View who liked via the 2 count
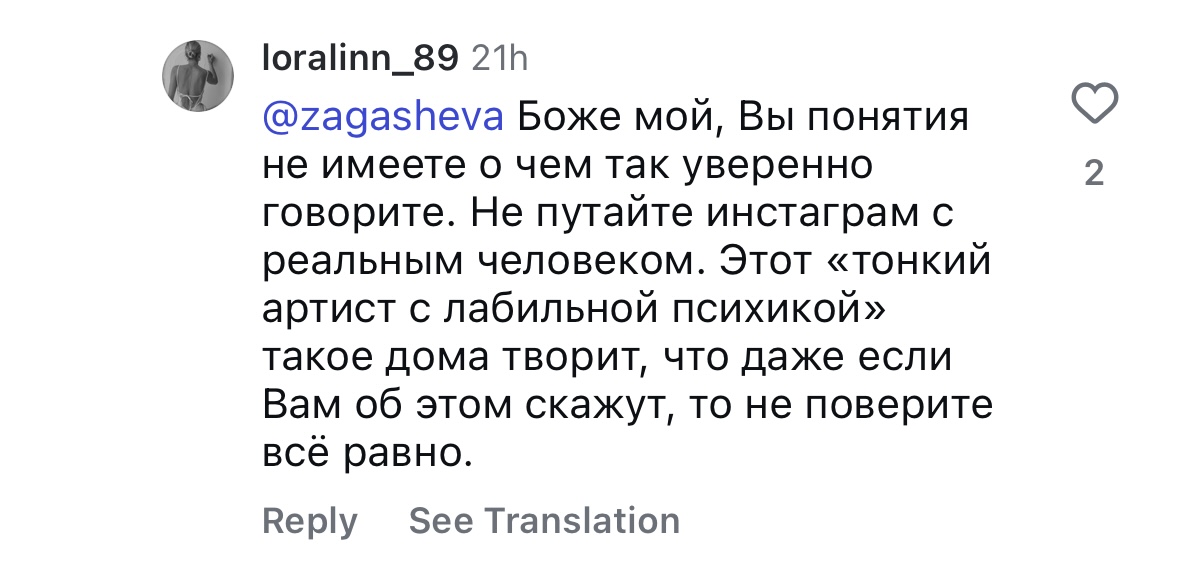The image size is (1179, 585). click(x=1095, y=173)
